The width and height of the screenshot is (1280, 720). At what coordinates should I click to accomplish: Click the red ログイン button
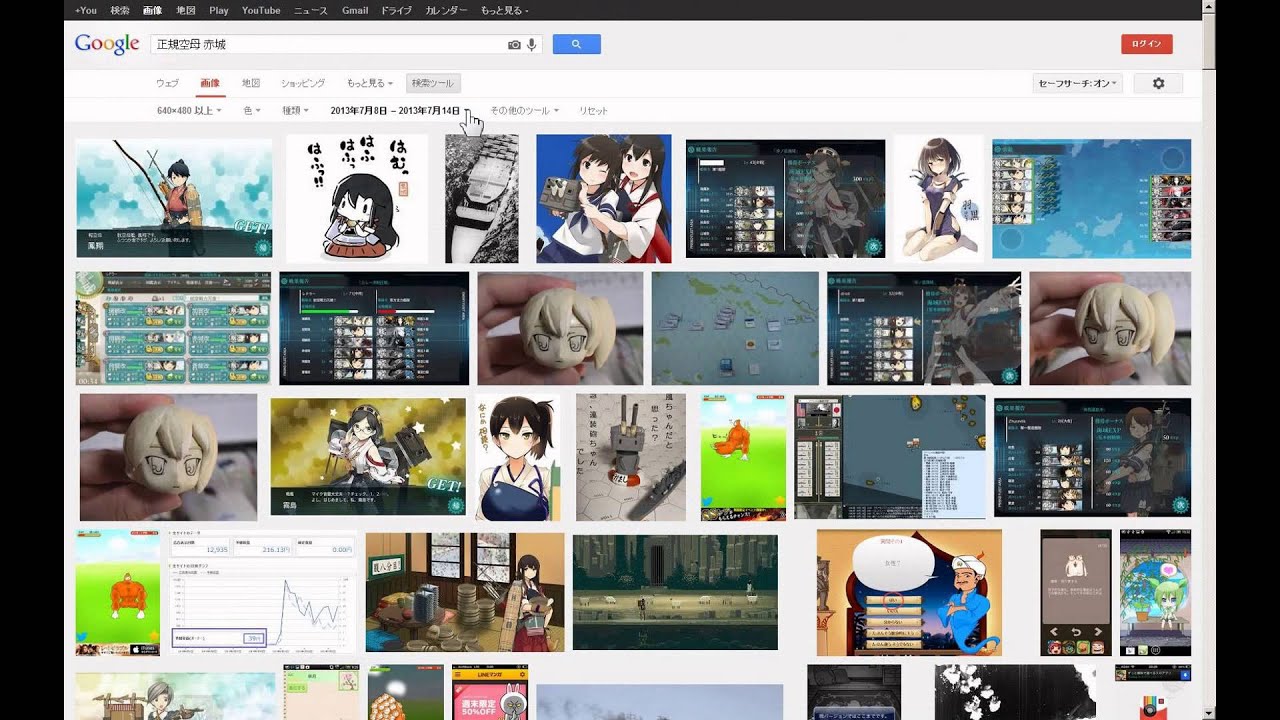[x=1147, y=44]
